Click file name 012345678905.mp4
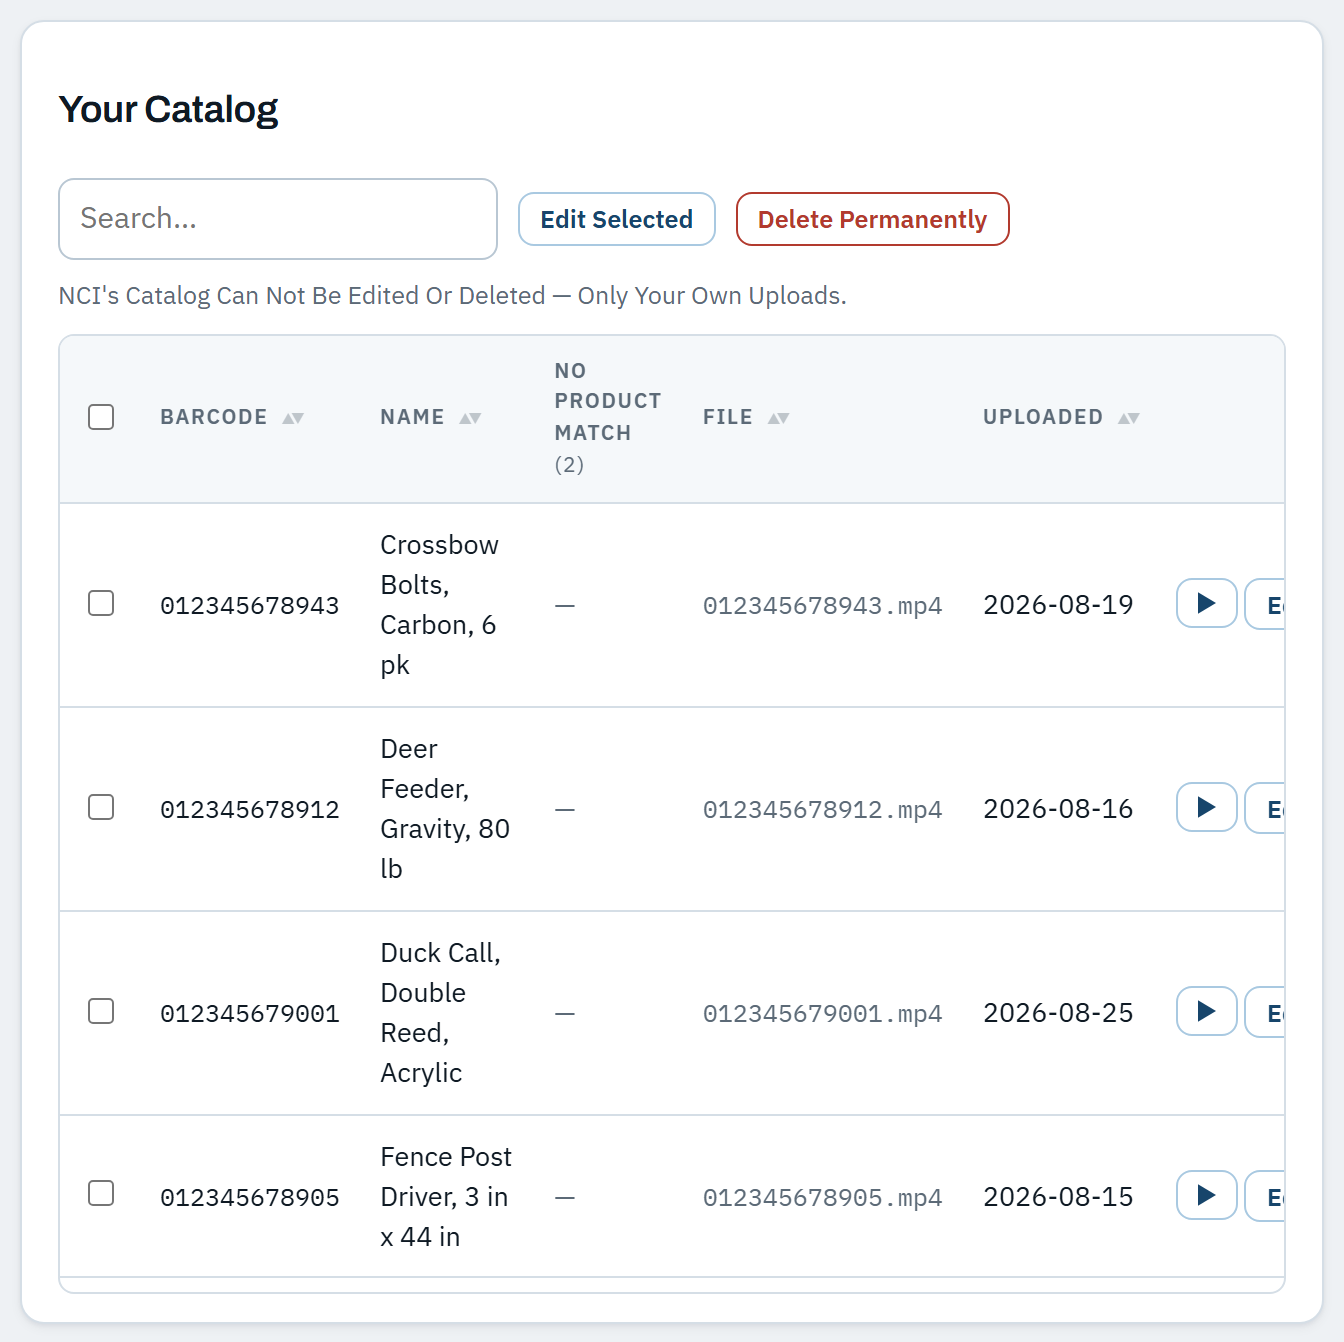 [822, 1198]
